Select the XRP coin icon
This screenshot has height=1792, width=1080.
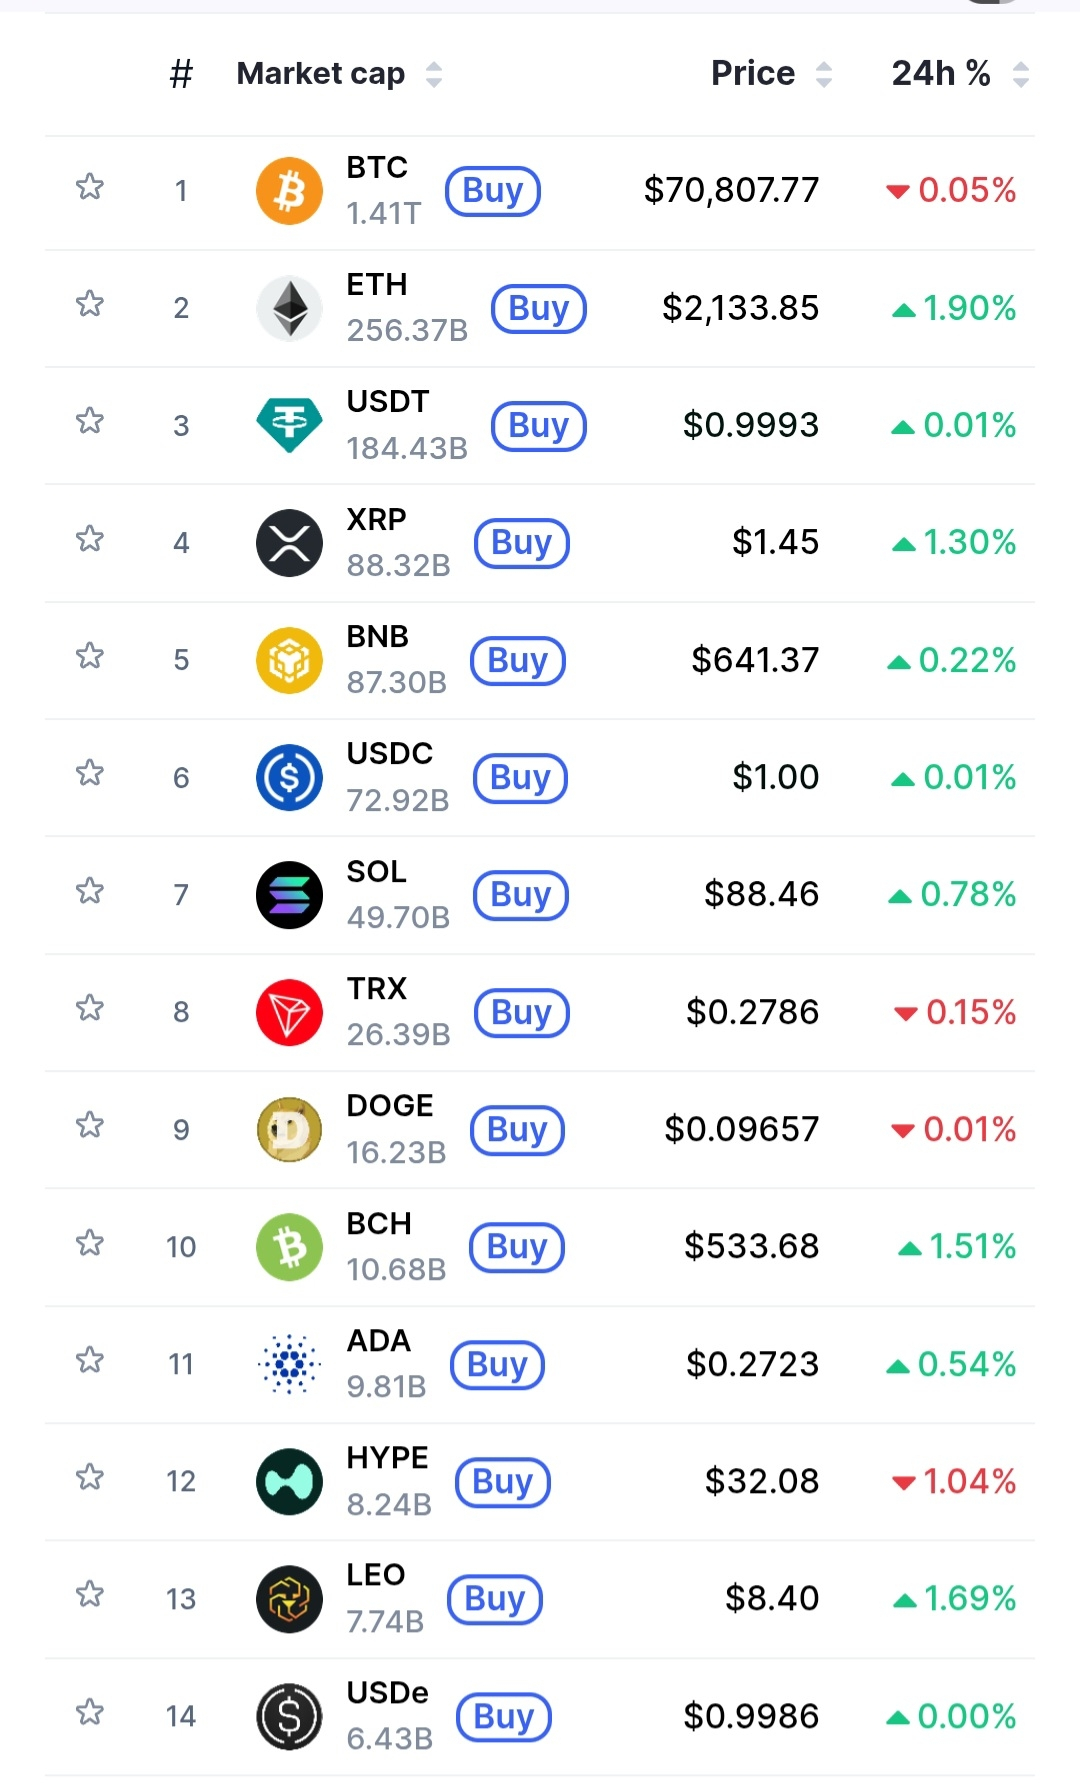tap(289, 543)
